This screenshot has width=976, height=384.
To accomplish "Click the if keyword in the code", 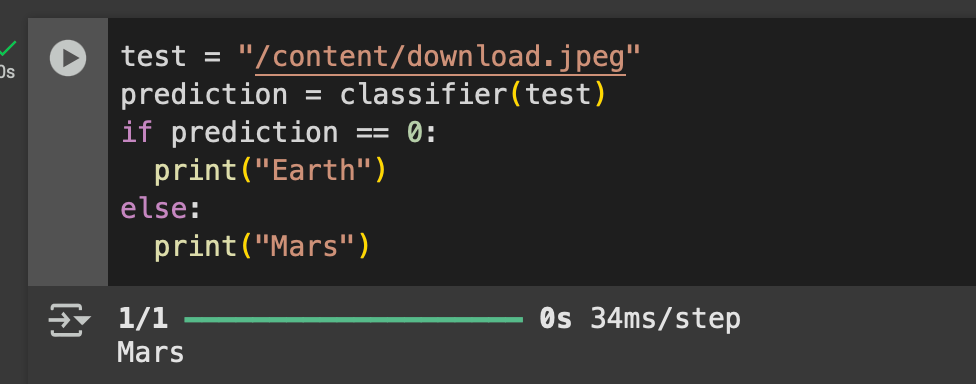I will (137, 133).
